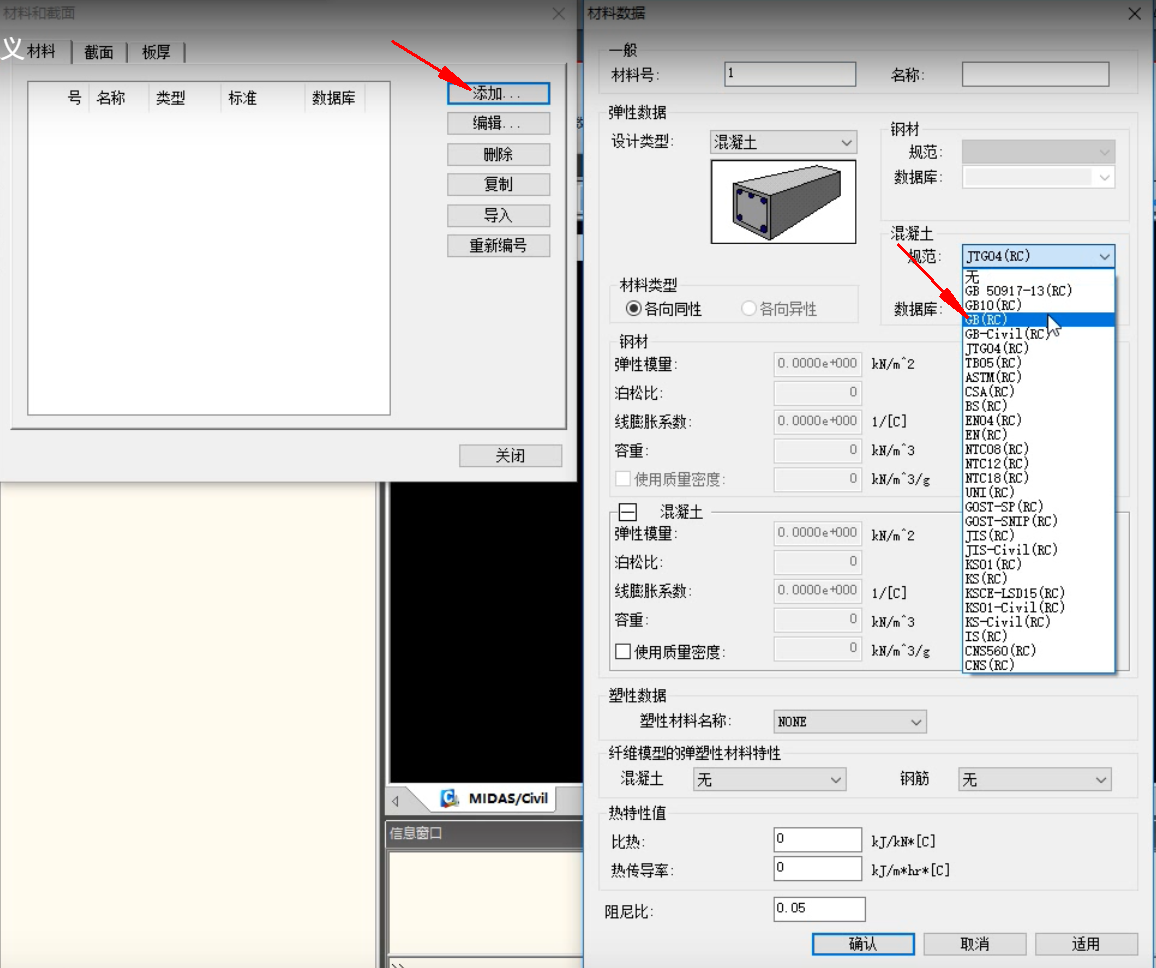1156x968 pixels.
Task: Select 无 in code dropdown list
Action: pos(1039,276)
